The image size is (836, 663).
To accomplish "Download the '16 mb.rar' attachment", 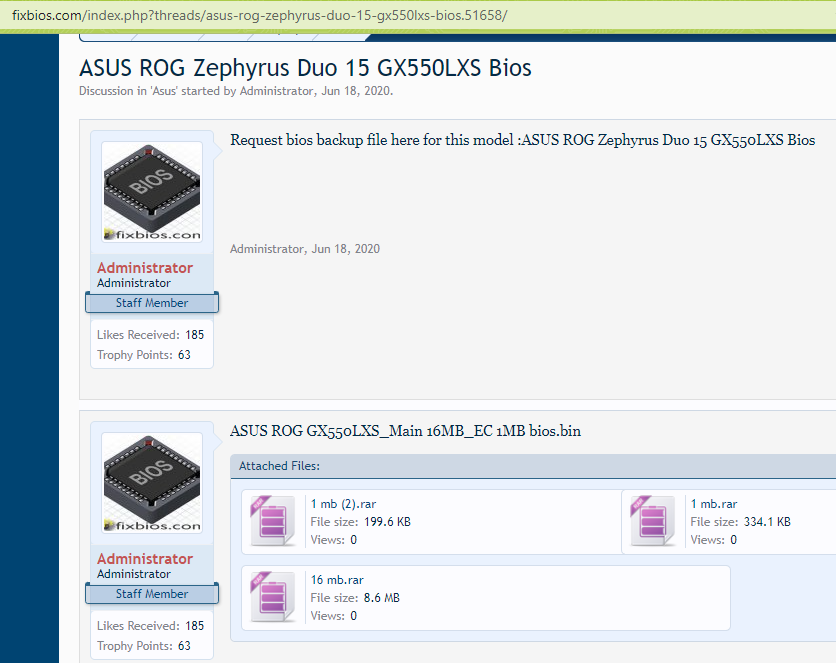I will pyautogui.click(x=337, y=580).
